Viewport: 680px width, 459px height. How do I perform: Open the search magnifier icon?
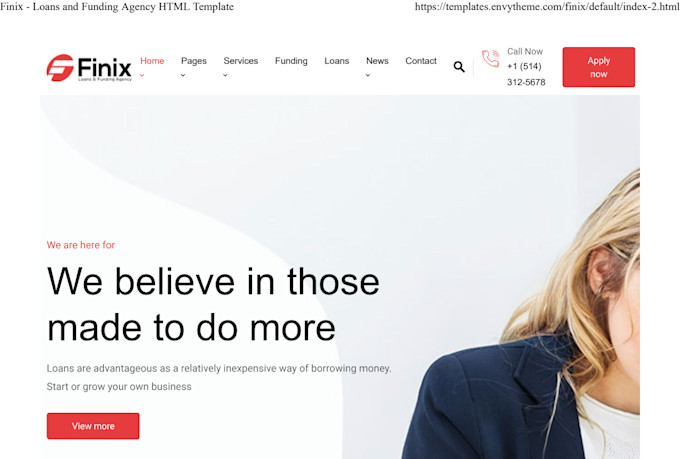pos(459,67)
